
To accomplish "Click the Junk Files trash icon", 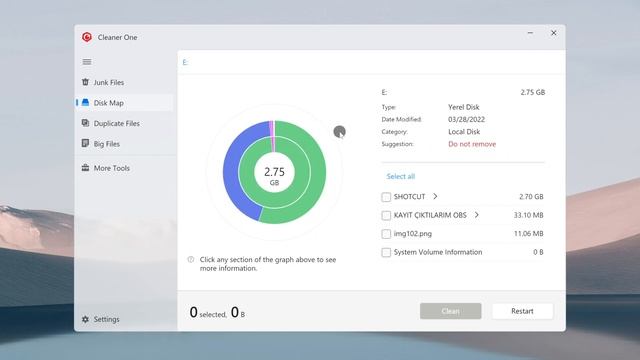I will [x=85, y=82].
